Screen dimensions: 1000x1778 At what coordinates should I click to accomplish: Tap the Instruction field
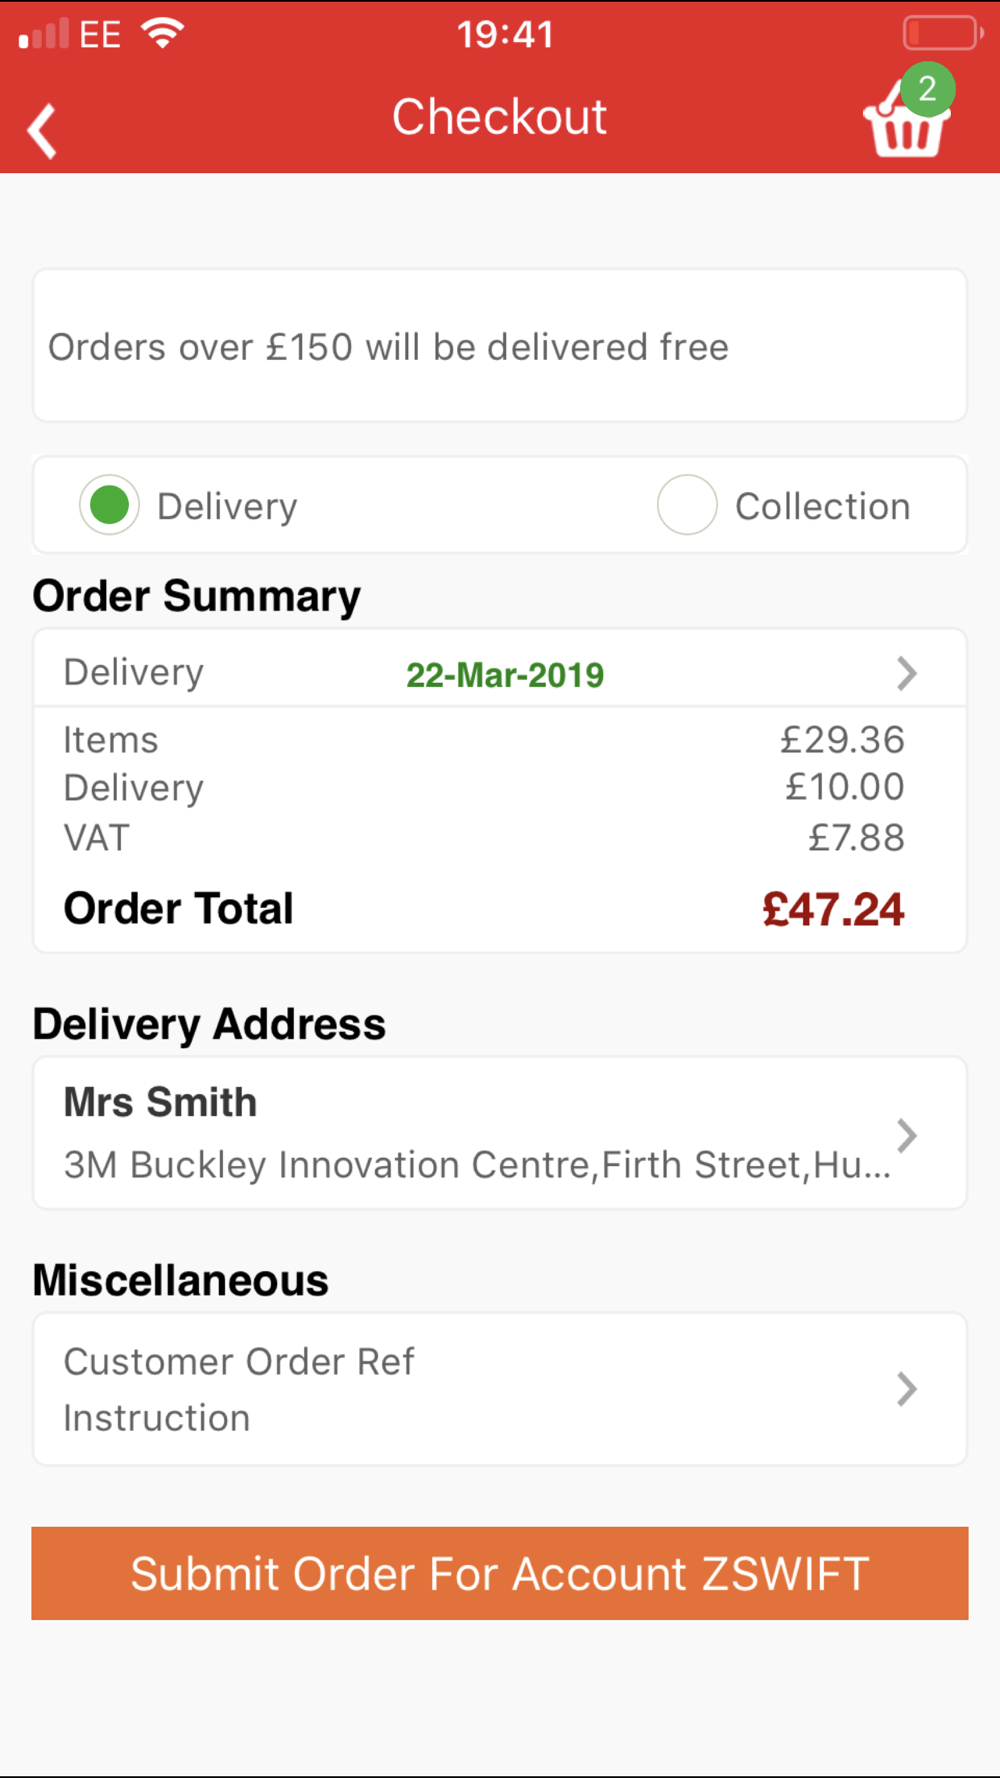(157, 1418)
